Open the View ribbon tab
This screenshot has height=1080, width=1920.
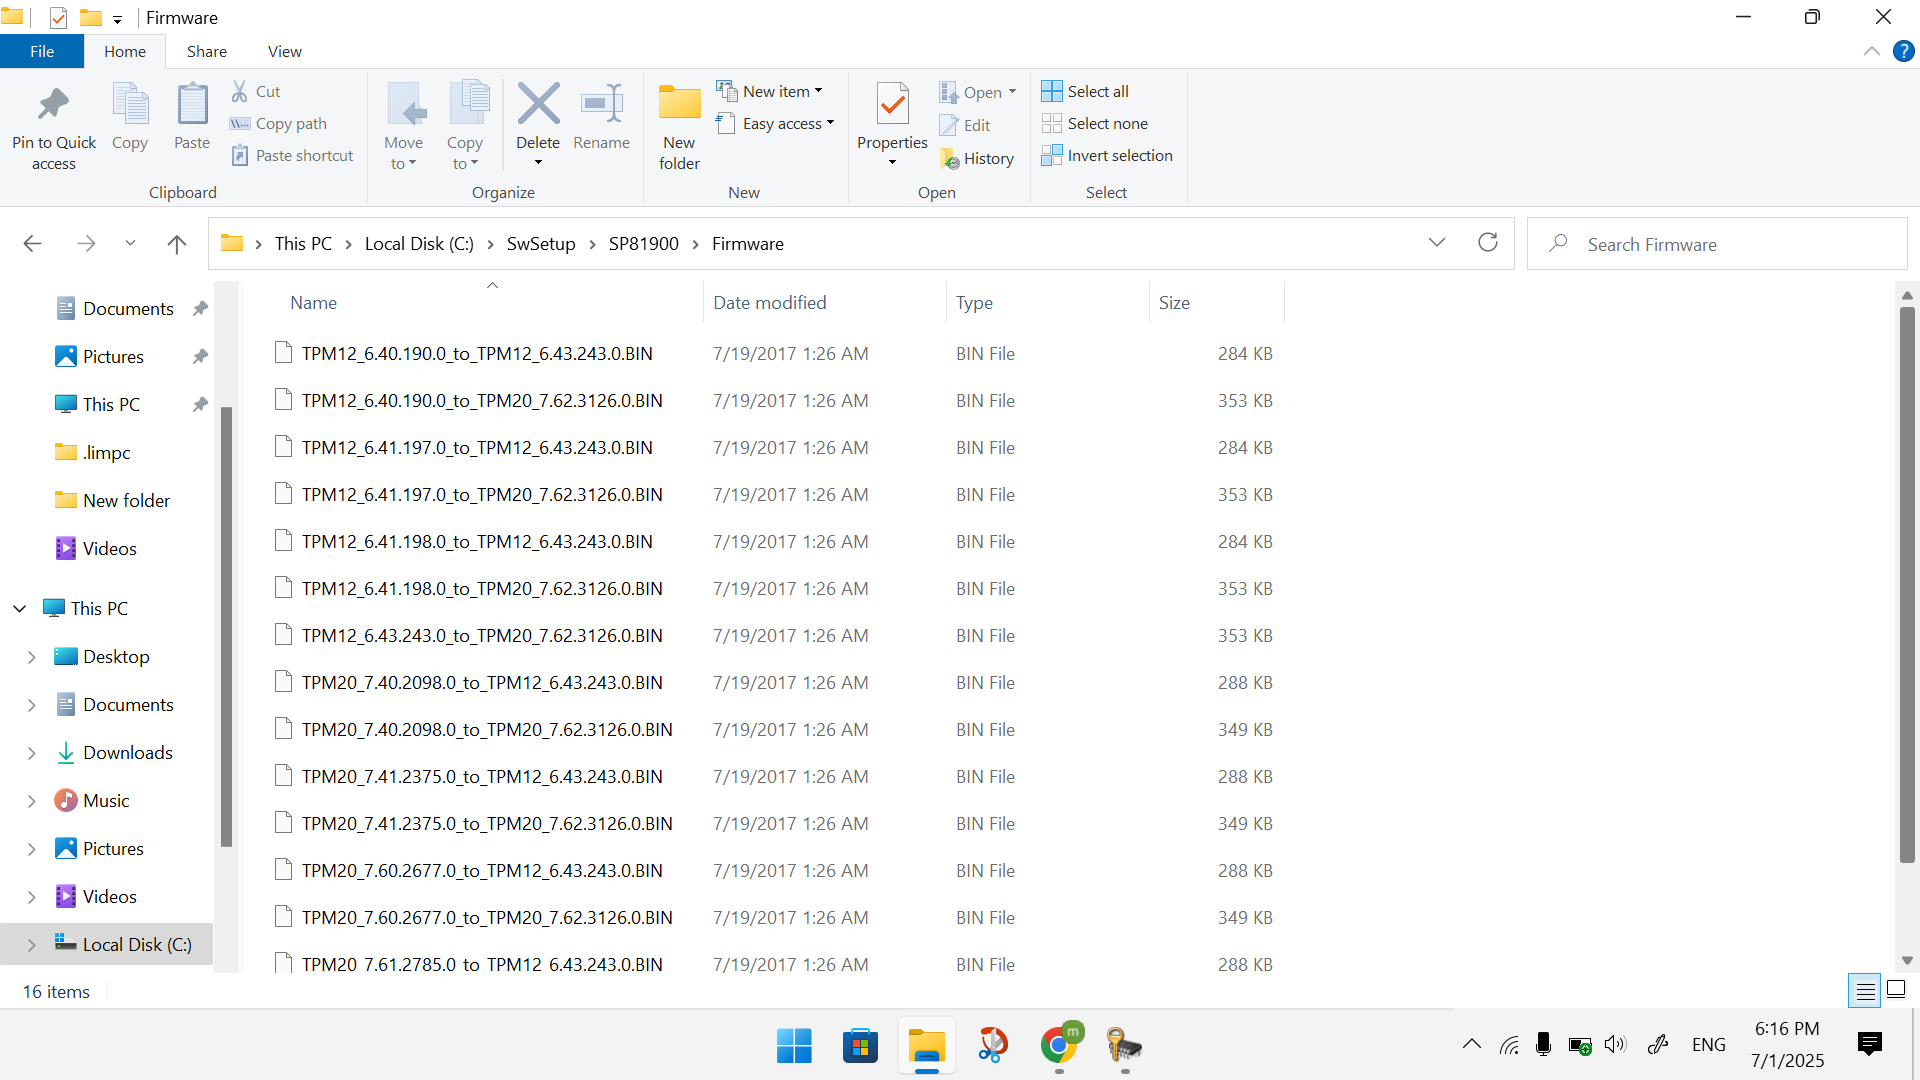284,51
